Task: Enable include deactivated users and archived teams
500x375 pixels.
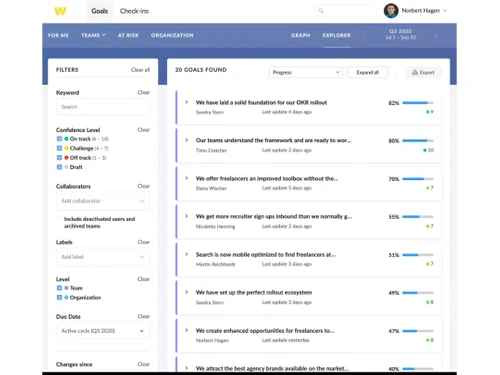Action: tap(59, 219)
